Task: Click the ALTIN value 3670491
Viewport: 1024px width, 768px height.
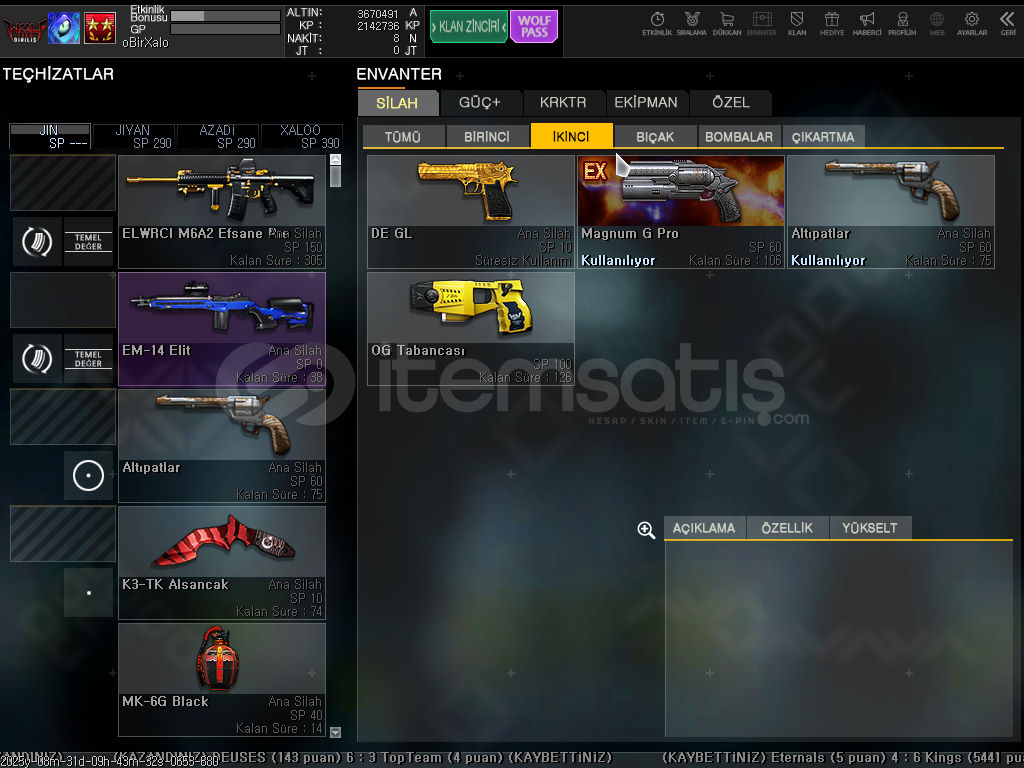Action: (377, 14)
